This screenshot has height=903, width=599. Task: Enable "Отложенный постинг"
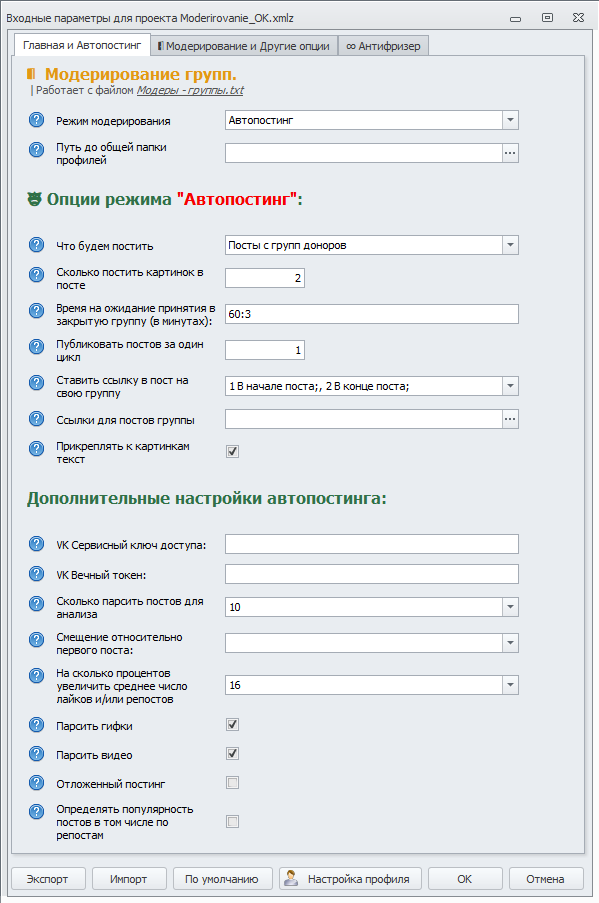pyautogui.click(x=232, y=782)
